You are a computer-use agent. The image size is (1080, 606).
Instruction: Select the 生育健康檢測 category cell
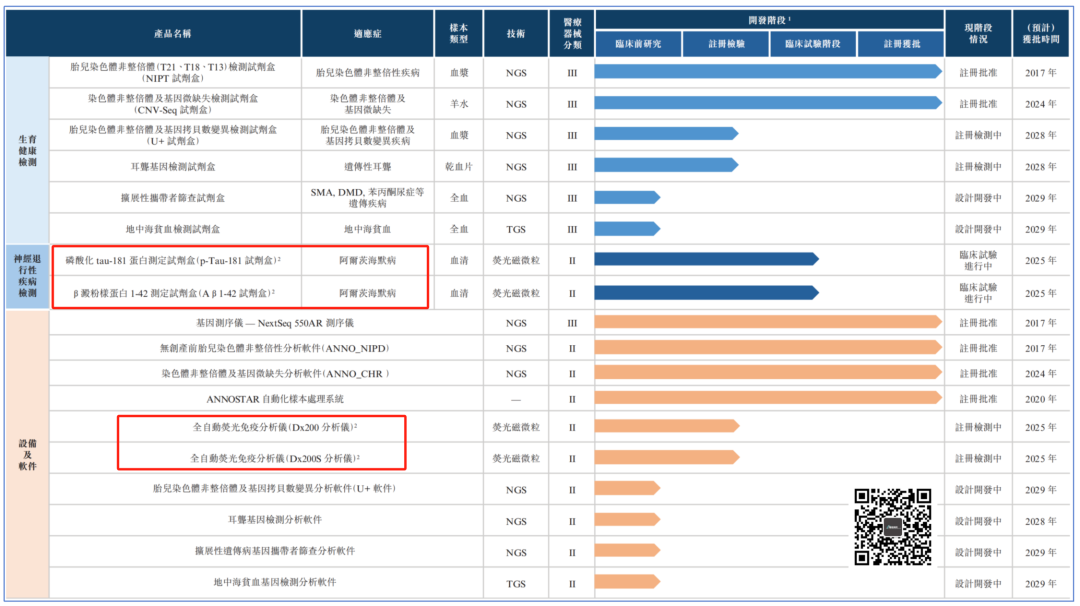pos(27,150)
